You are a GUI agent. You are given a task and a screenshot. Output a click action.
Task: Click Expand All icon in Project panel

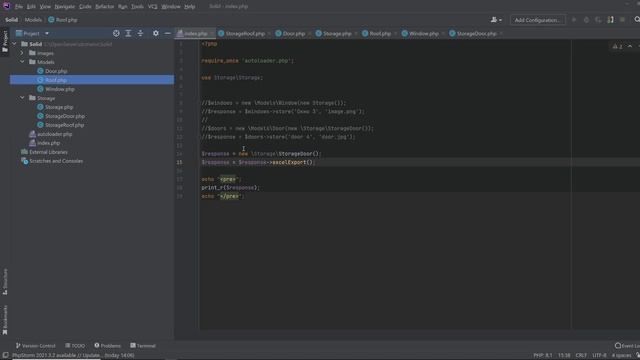[x=128, y=33]
